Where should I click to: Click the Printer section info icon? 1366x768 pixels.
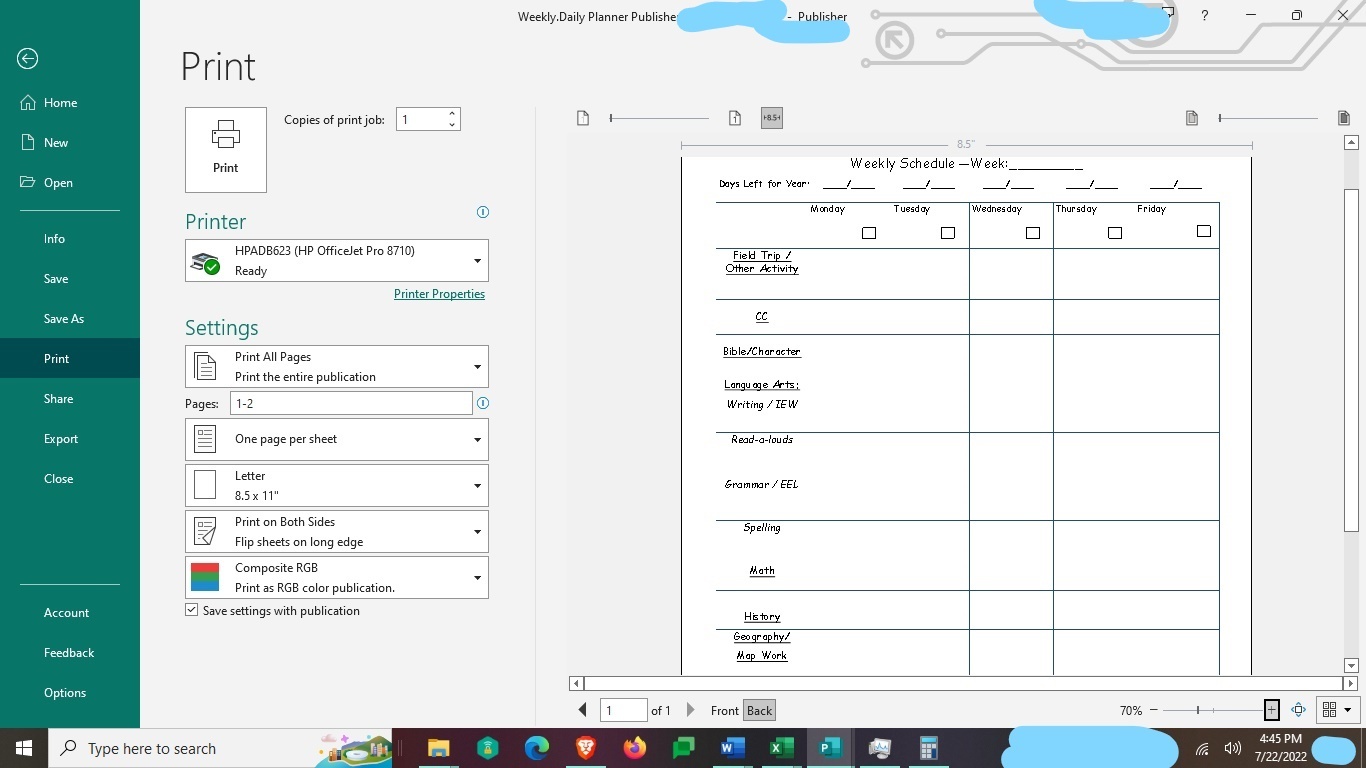(482, 212)
